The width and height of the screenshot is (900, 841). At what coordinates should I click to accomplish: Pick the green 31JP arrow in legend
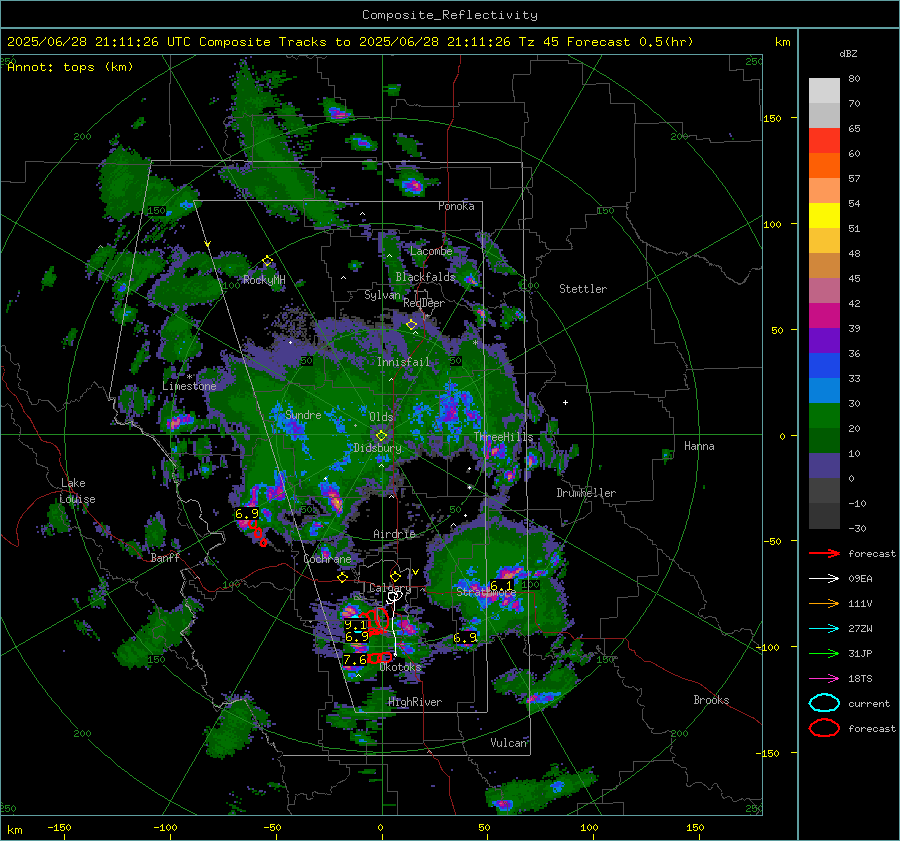coord(824,653)
